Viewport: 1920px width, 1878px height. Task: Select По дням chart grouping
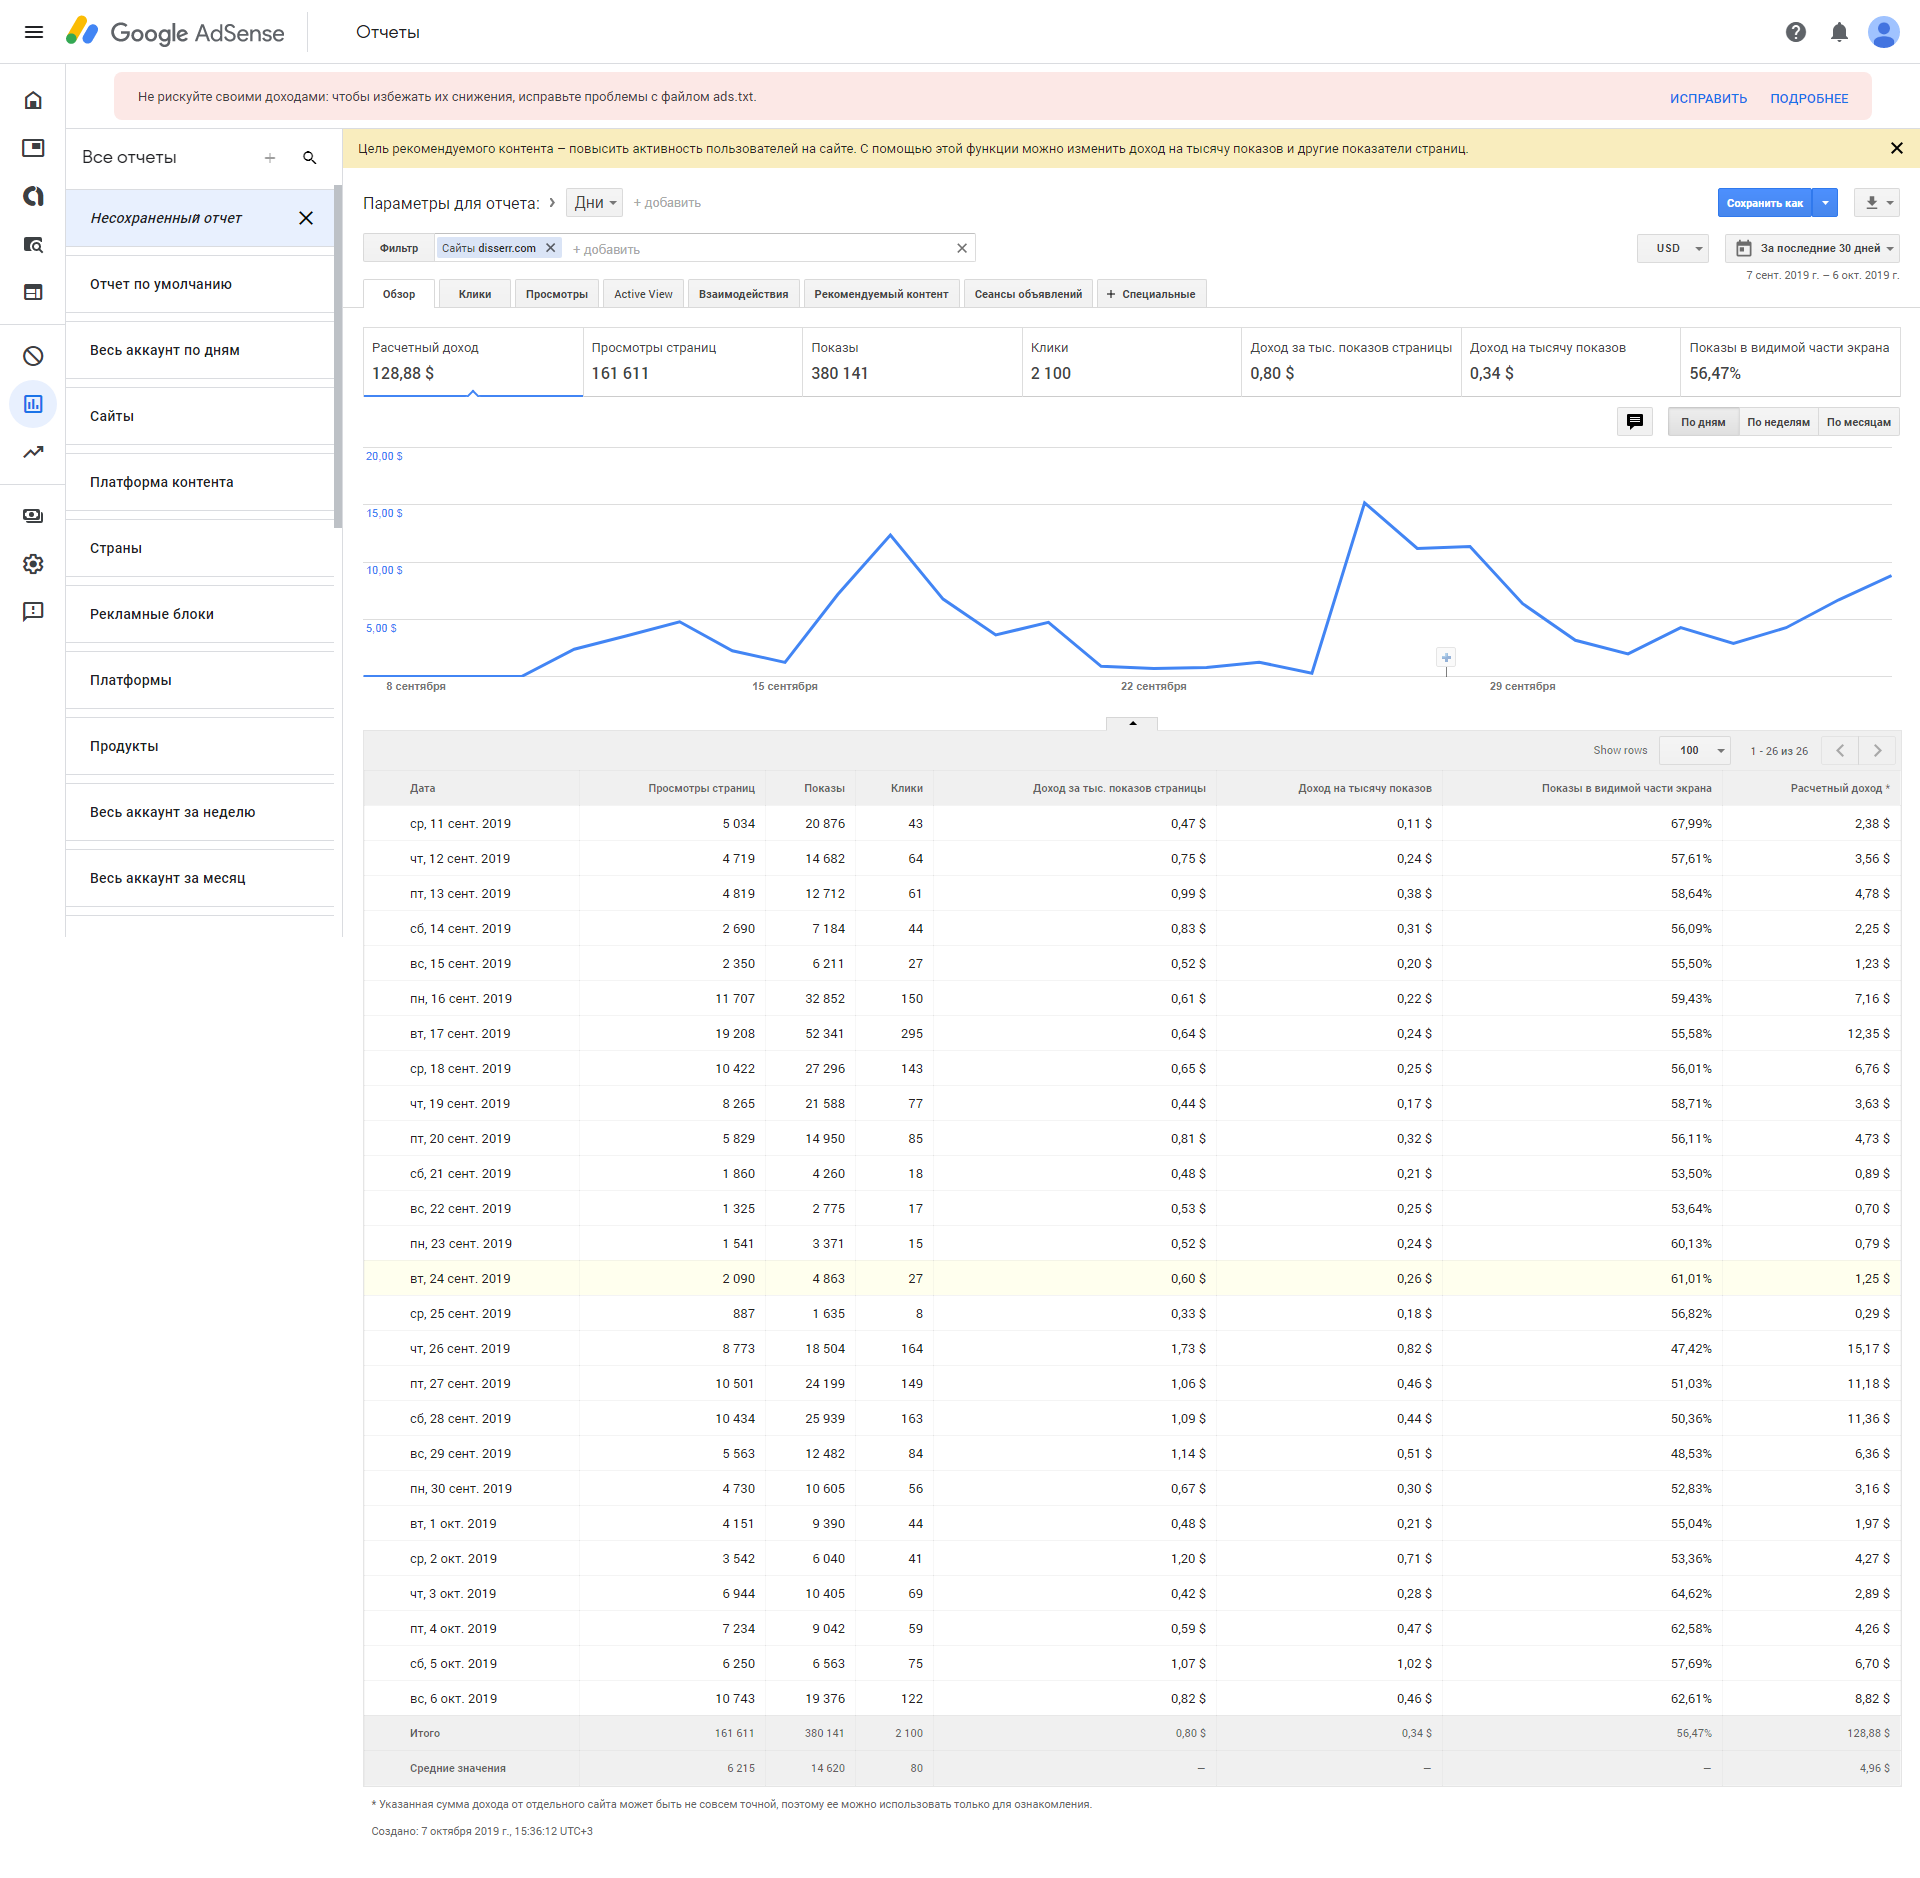pos(1702,422)
